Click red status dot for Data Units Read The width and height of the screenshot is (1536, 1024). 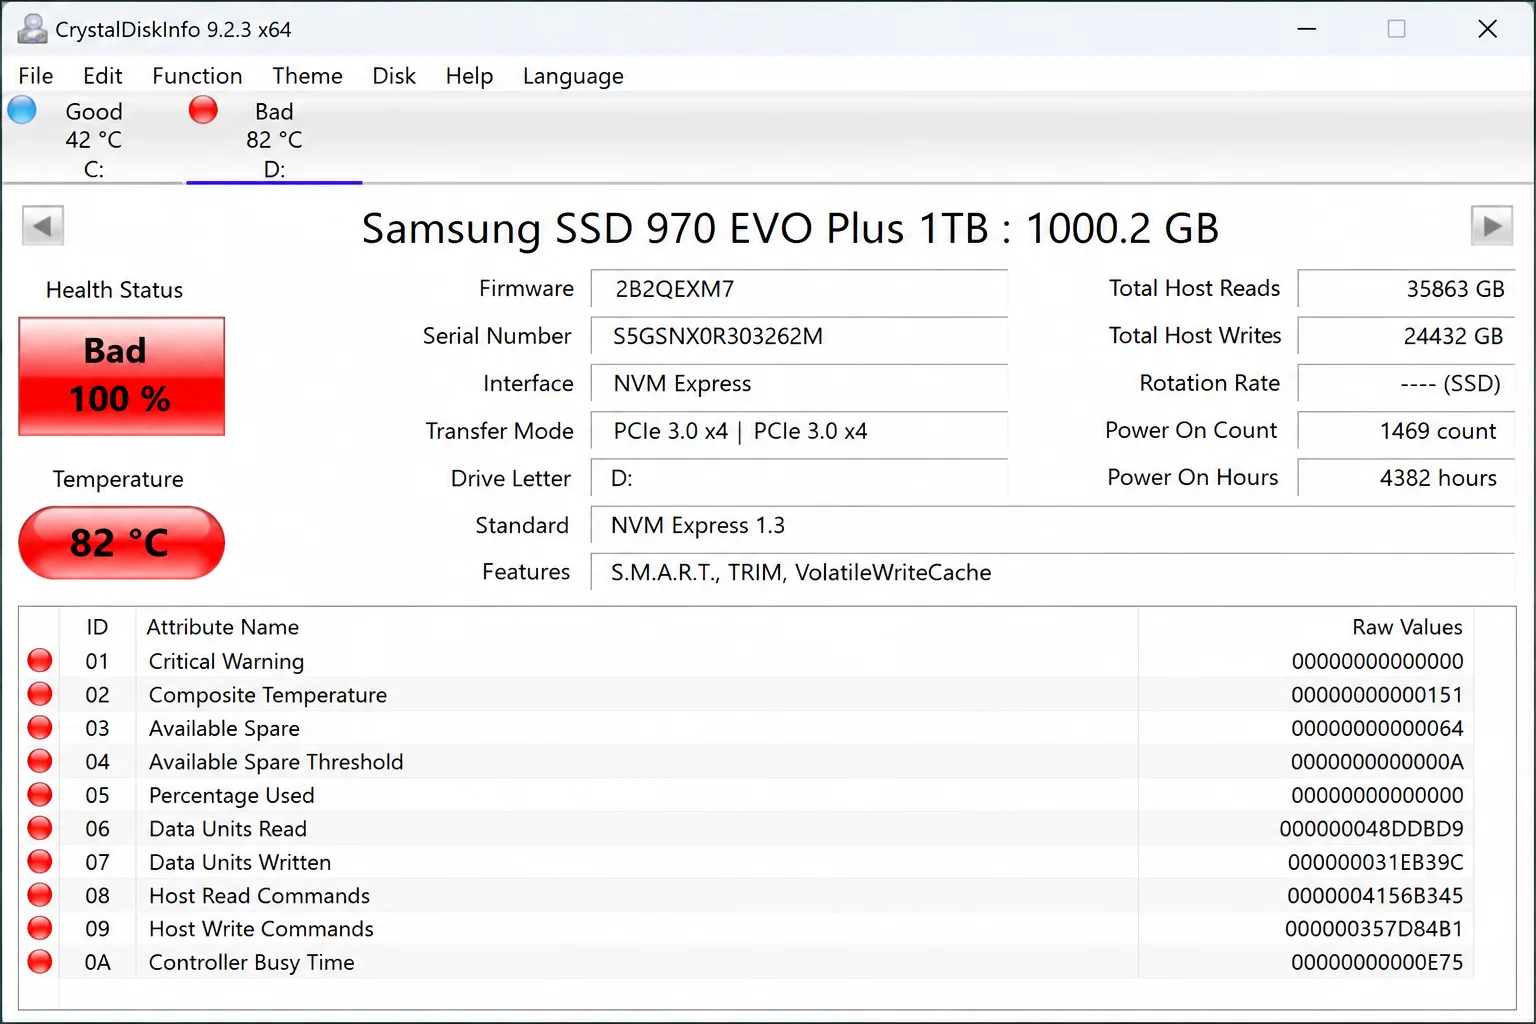[40, 828]
